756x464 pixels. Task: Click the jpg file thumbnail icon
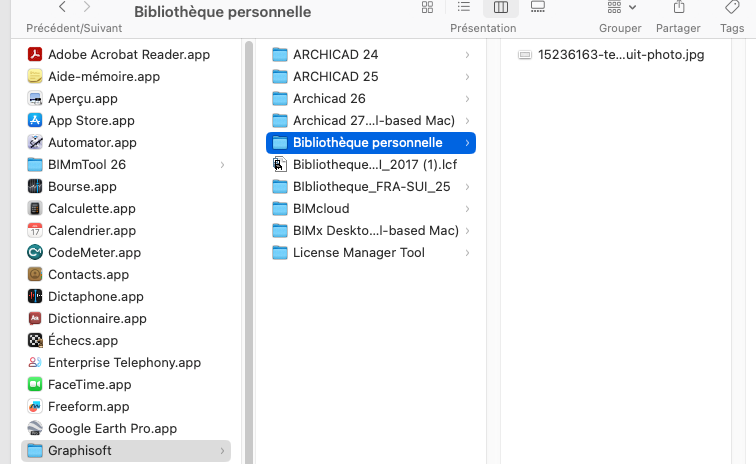point(525,55)
